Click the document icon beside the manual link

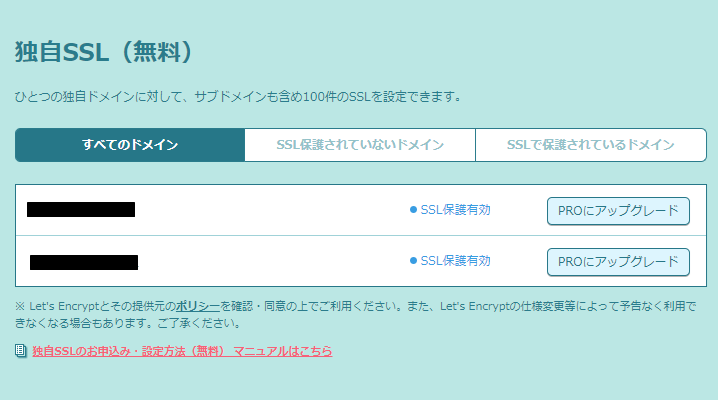coord(21,351)
